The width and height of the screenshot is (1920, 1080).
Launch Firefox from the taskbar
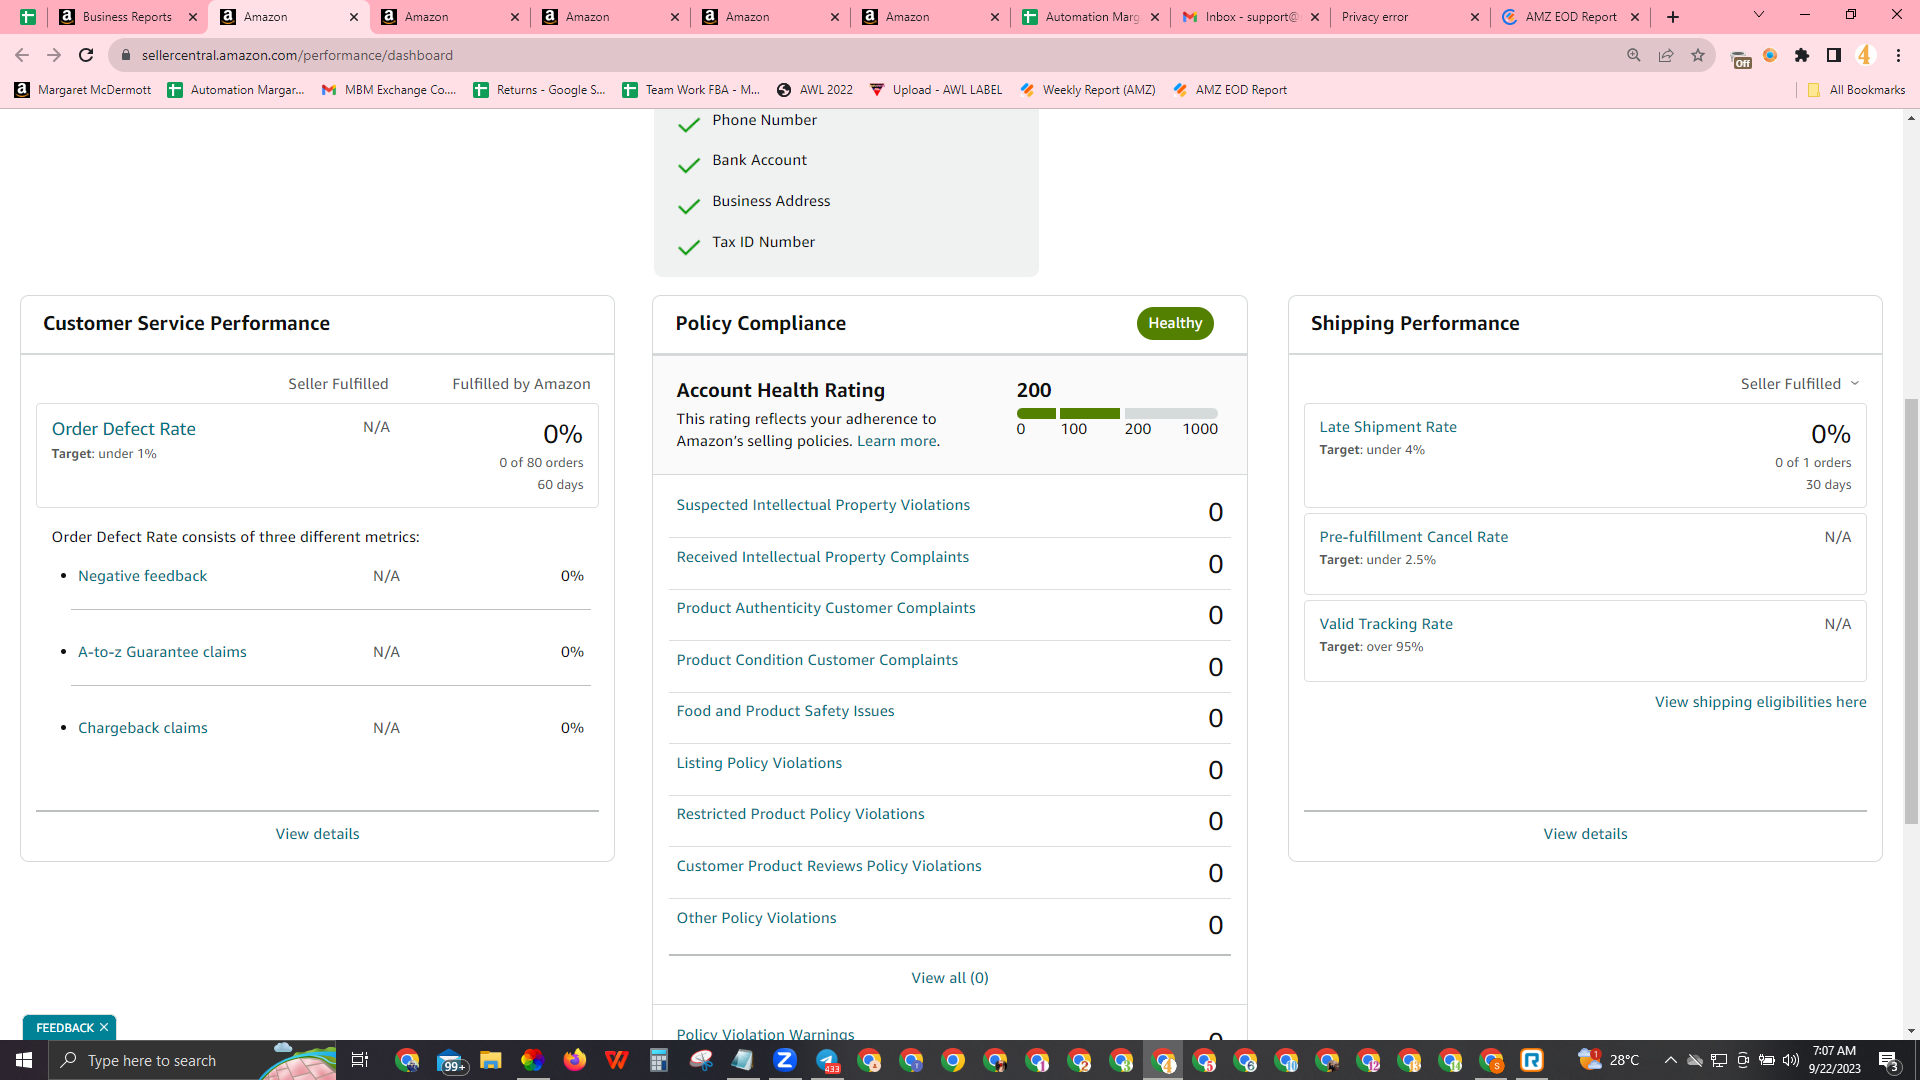[574, 1060]
